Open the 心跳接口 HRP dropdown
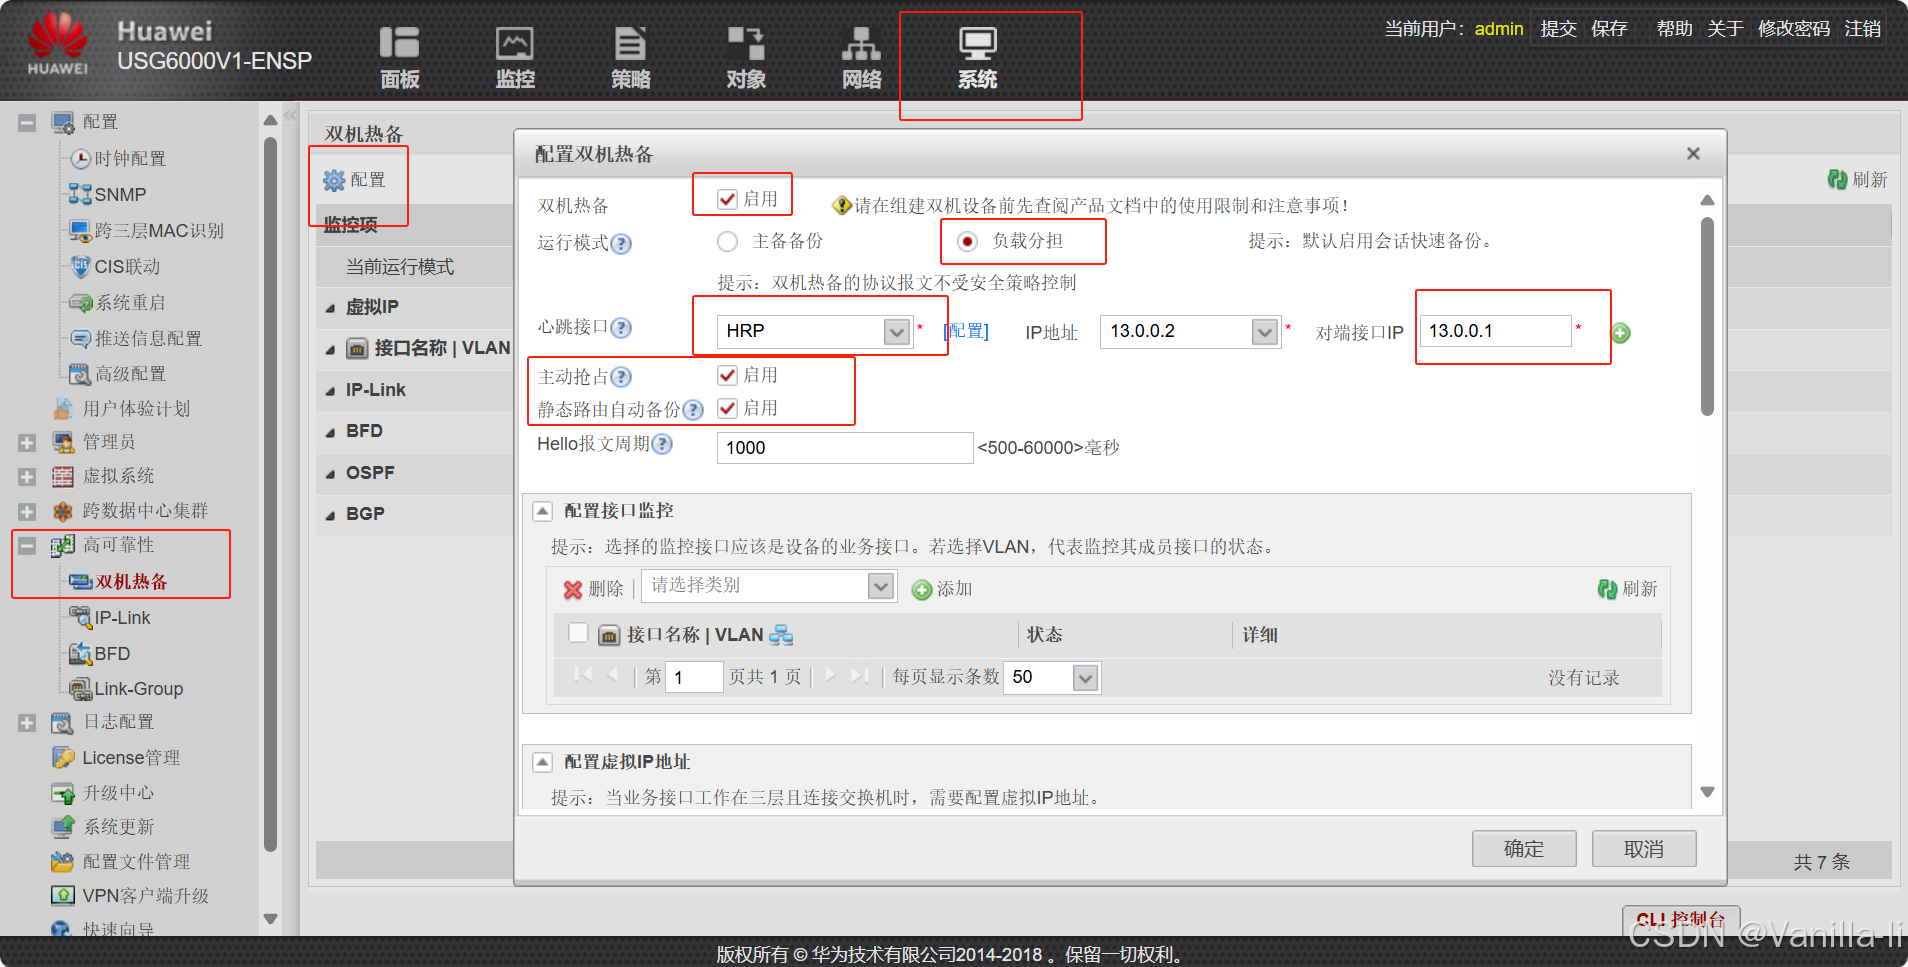1908x967 pixels. [x=896, y=331]
